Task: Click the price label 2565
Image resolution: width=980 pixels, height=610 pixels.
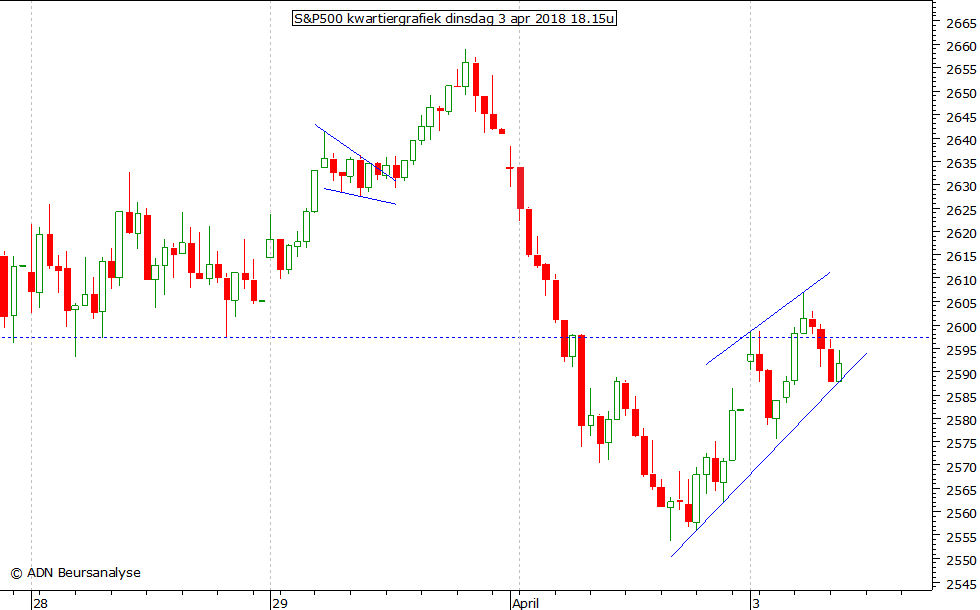Action: pyautogui.click(x=961, y=491)
